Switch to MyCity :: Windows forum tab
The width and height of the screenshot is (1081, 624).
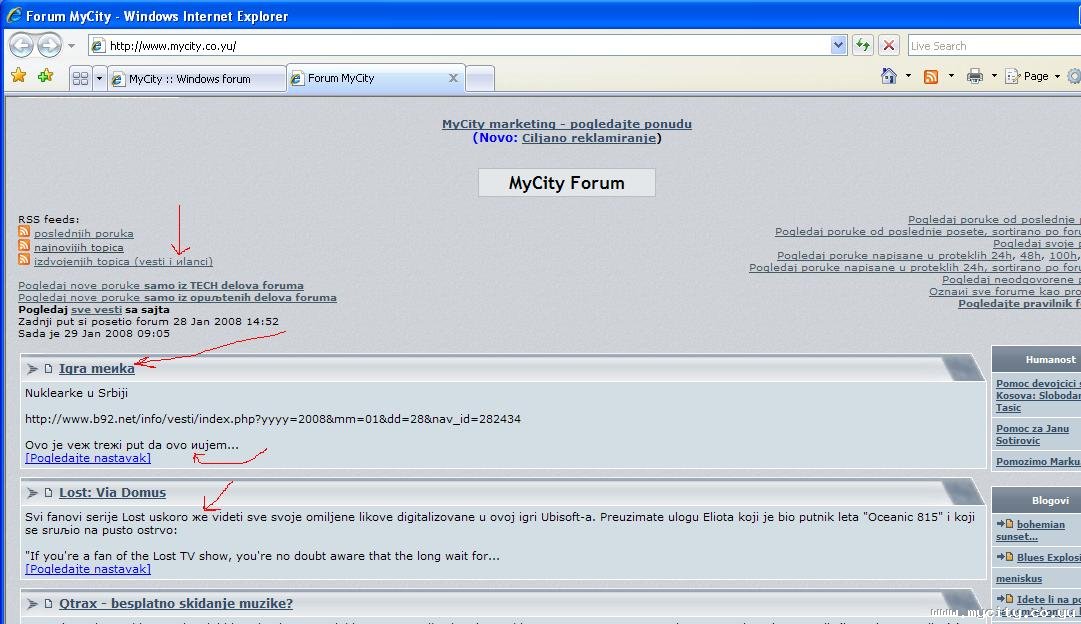click(197, 79)
